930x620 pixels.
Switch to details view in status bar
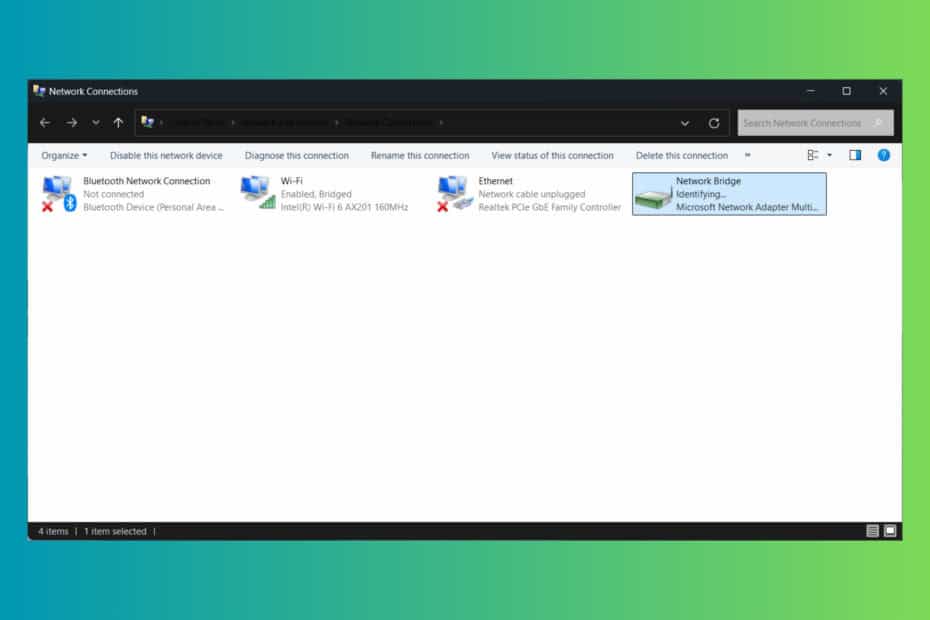(872, 531)
